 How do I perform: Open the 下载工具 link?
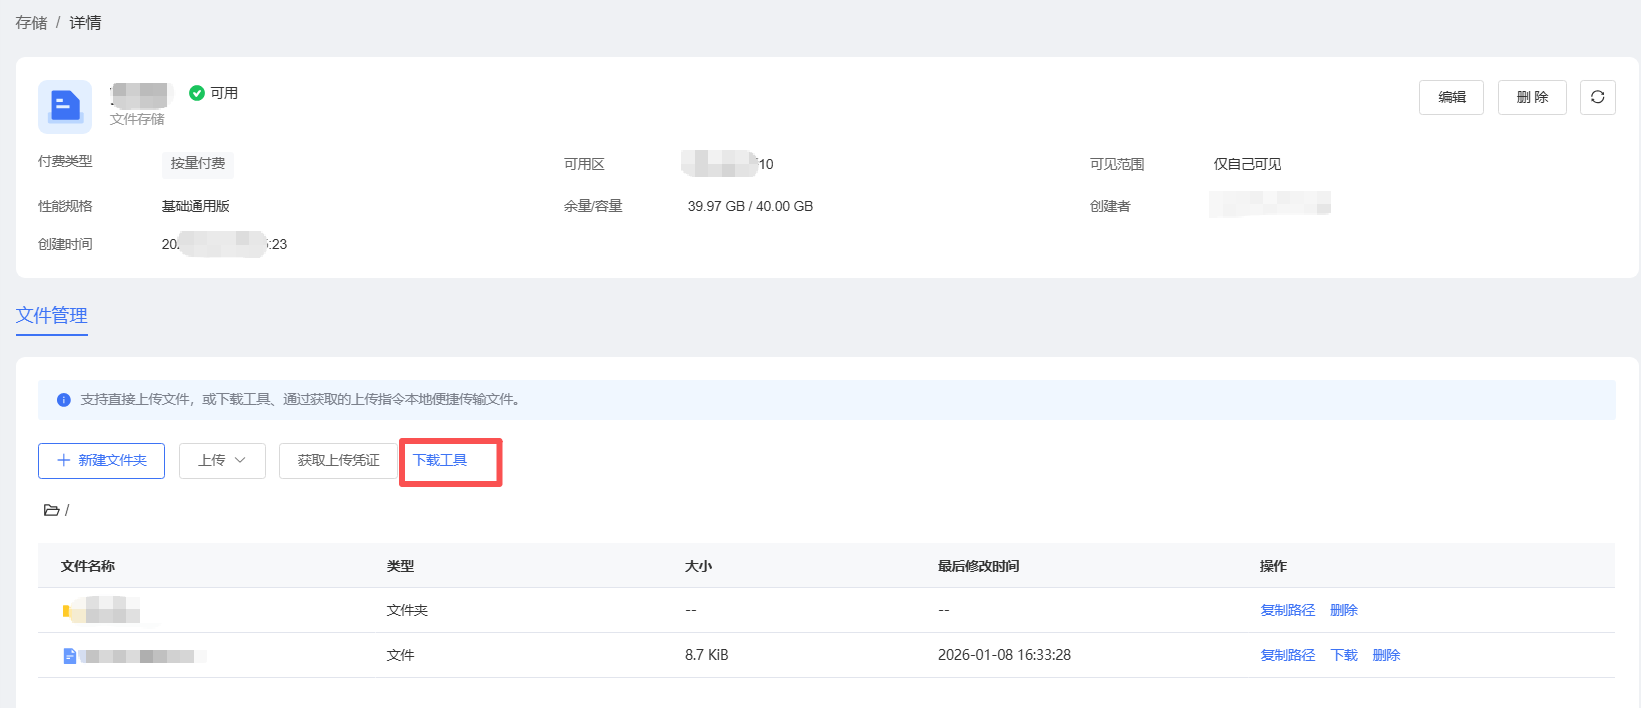click(x=440, y=460)
